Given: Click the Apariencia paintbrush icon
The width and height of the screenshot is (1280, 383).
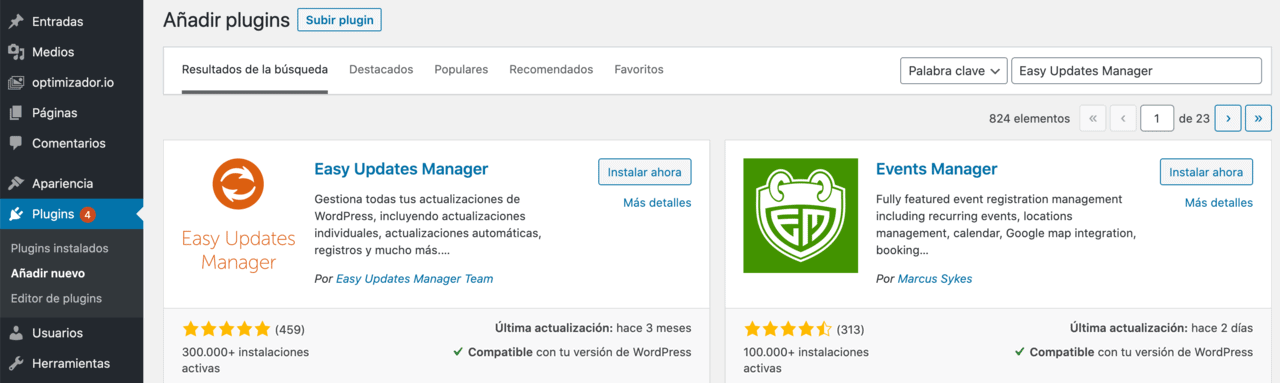Looking at the screenshot, I should pos(16,184).
